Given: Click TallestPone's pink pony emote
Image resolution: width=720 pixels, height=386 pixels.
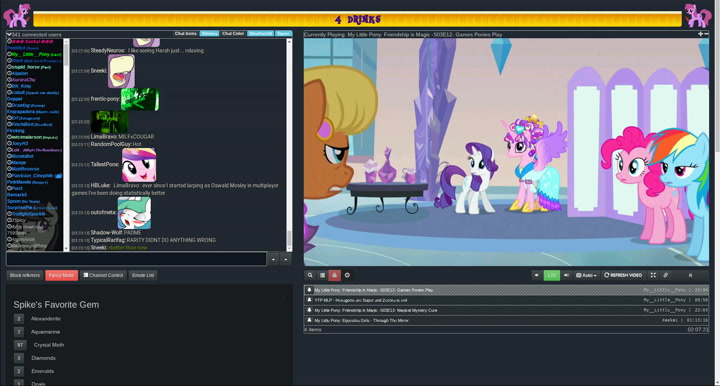Looking at the screenshot, I should [x=139, y=164].
